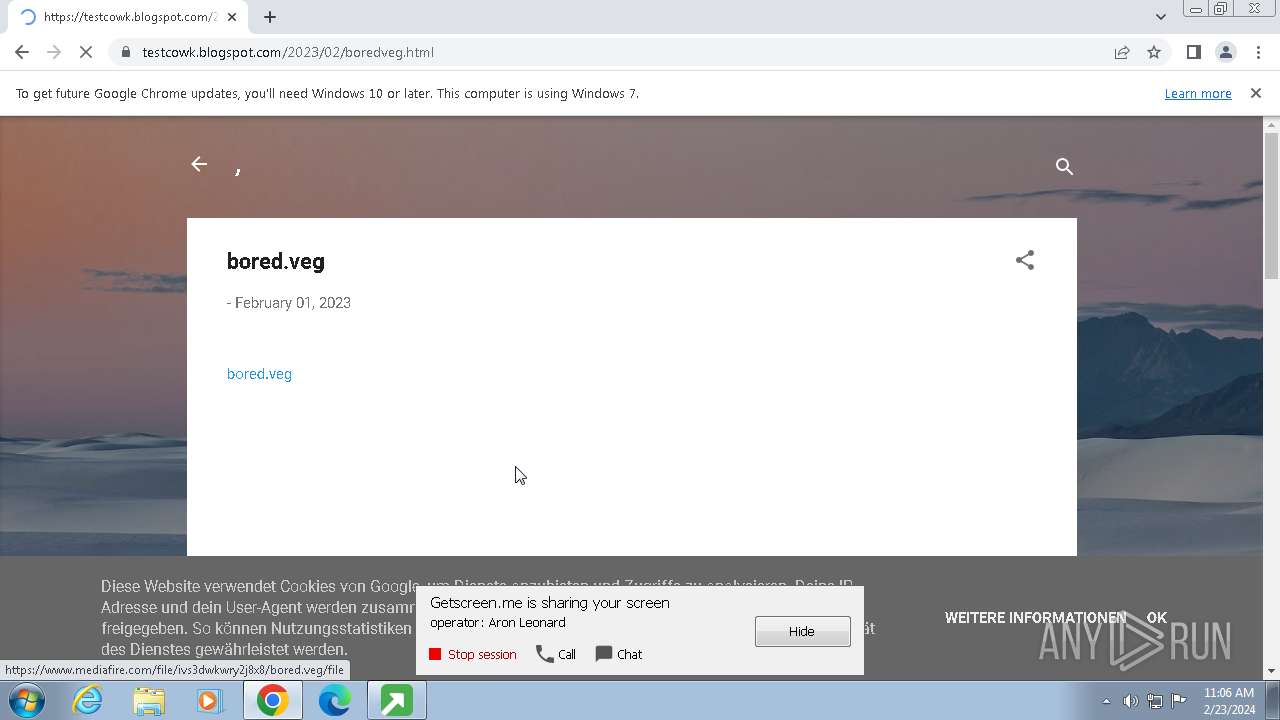Open the blog search icon
1280x720 pixels.
point(1064,166)
